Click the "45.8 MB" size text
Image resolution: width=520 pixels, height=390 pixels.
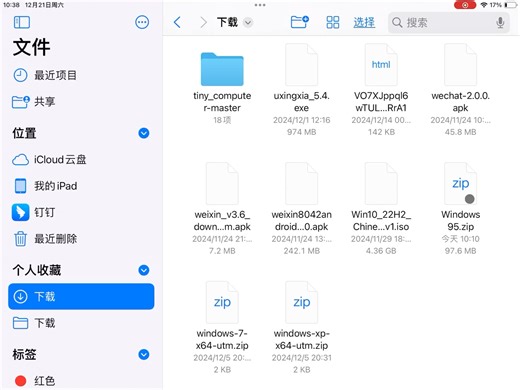click(x=460, y=132)
